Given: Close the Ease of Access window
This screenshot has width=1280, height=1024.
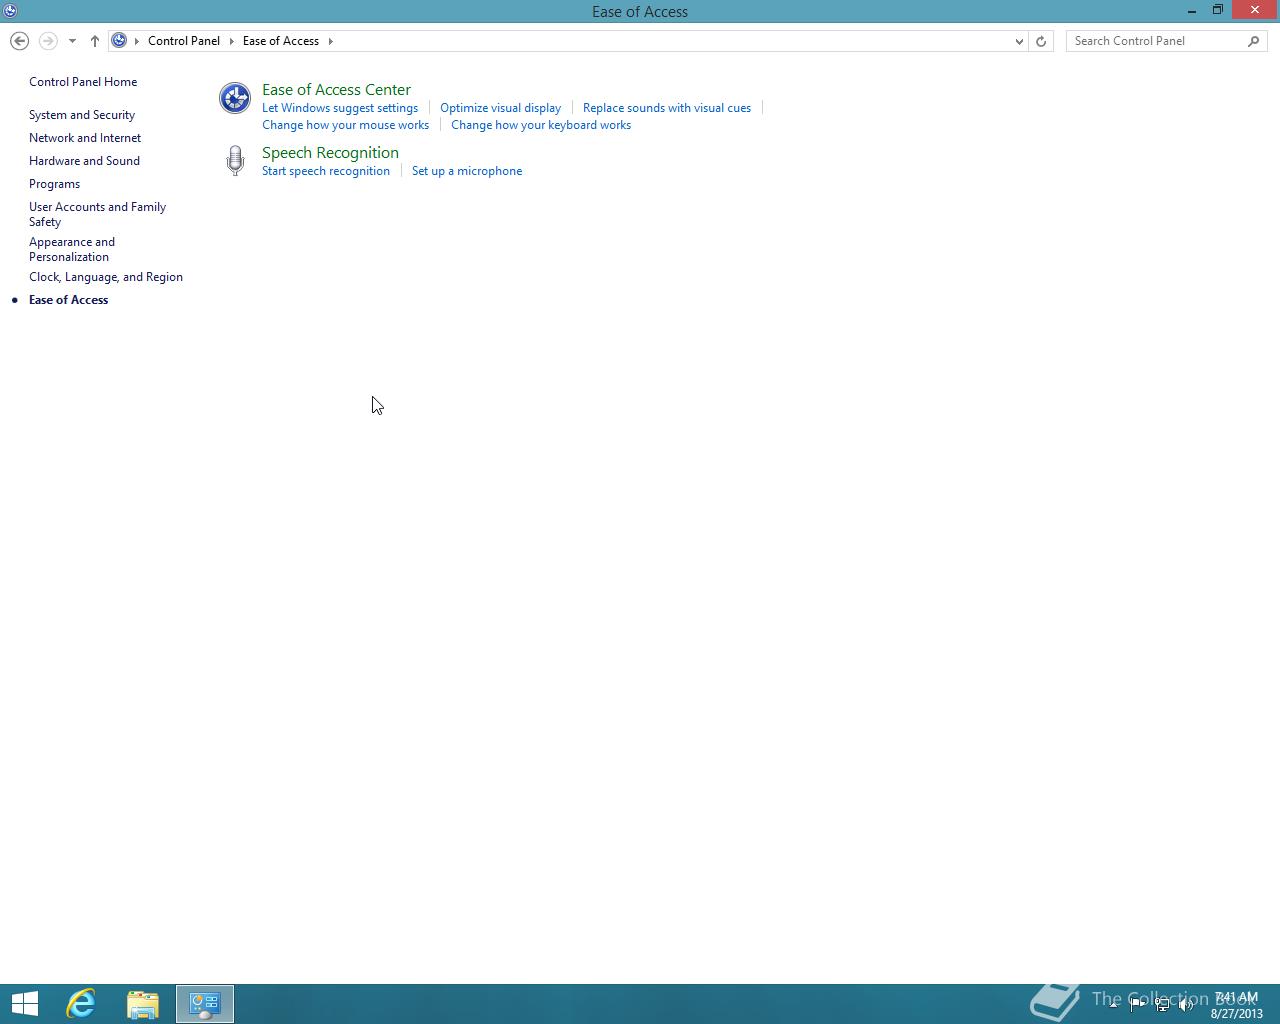Looking at the screenshot, I should [1255, 10].
